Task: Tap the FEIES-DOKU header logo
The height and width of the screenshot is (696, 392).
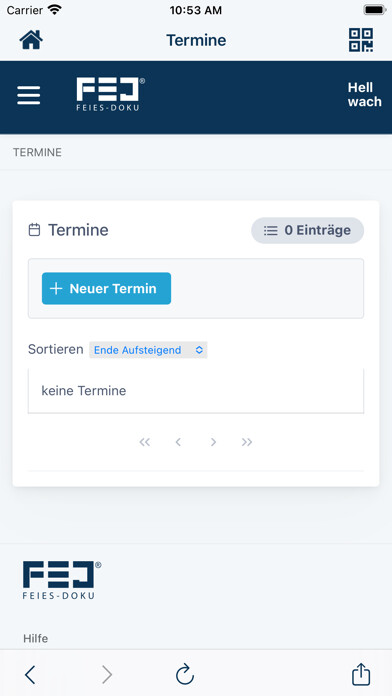Action: click(x=111, y=95)
